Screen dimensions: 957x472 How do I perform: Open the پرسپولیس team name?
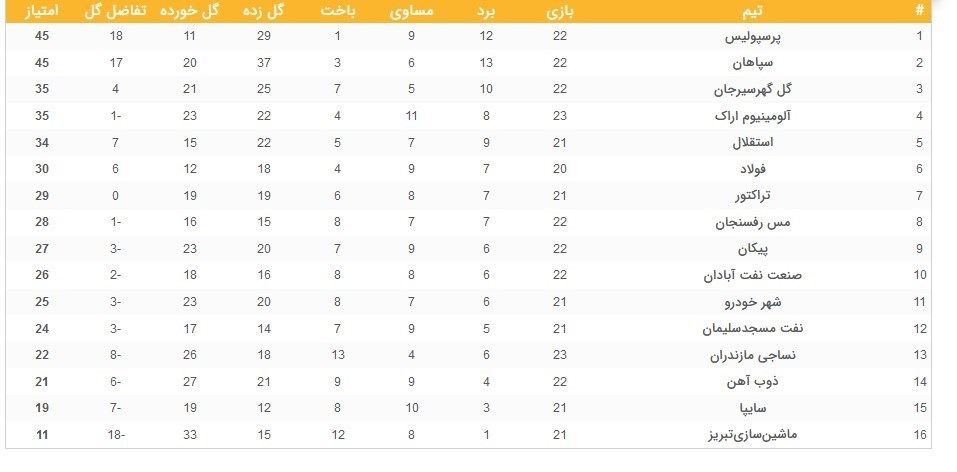(755, 37)
